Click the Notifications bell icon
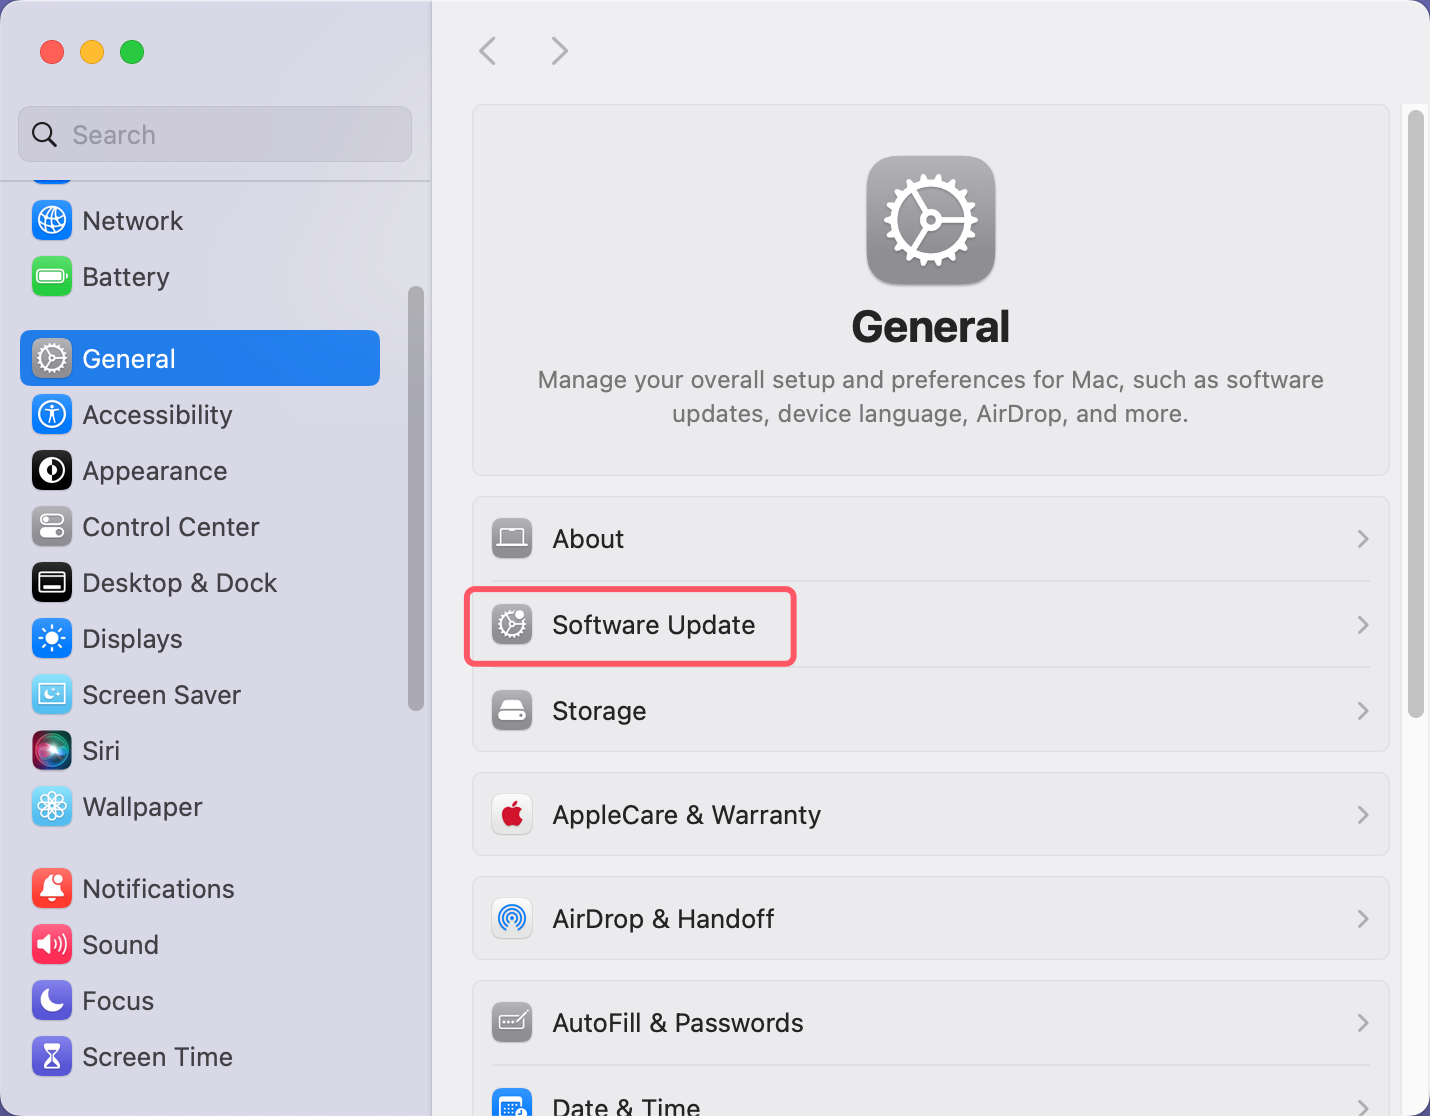1430x1116 pixels. click(x=52, y=888)
